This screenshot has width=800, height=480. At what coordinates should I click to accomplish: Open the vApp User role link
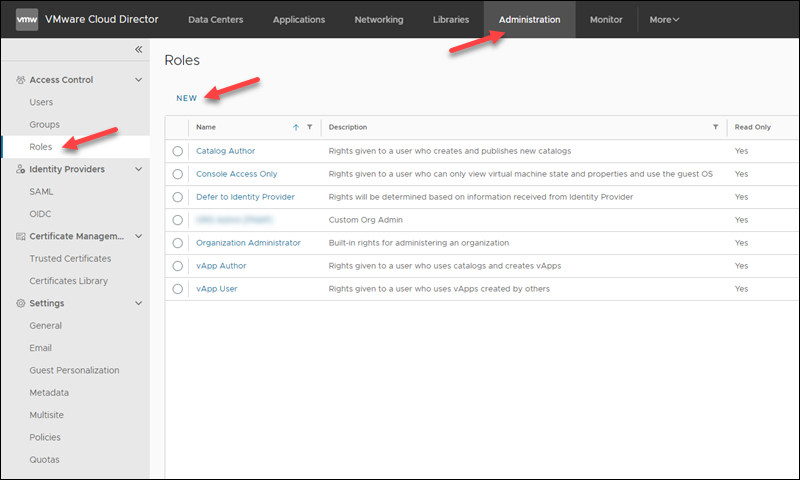216,289
